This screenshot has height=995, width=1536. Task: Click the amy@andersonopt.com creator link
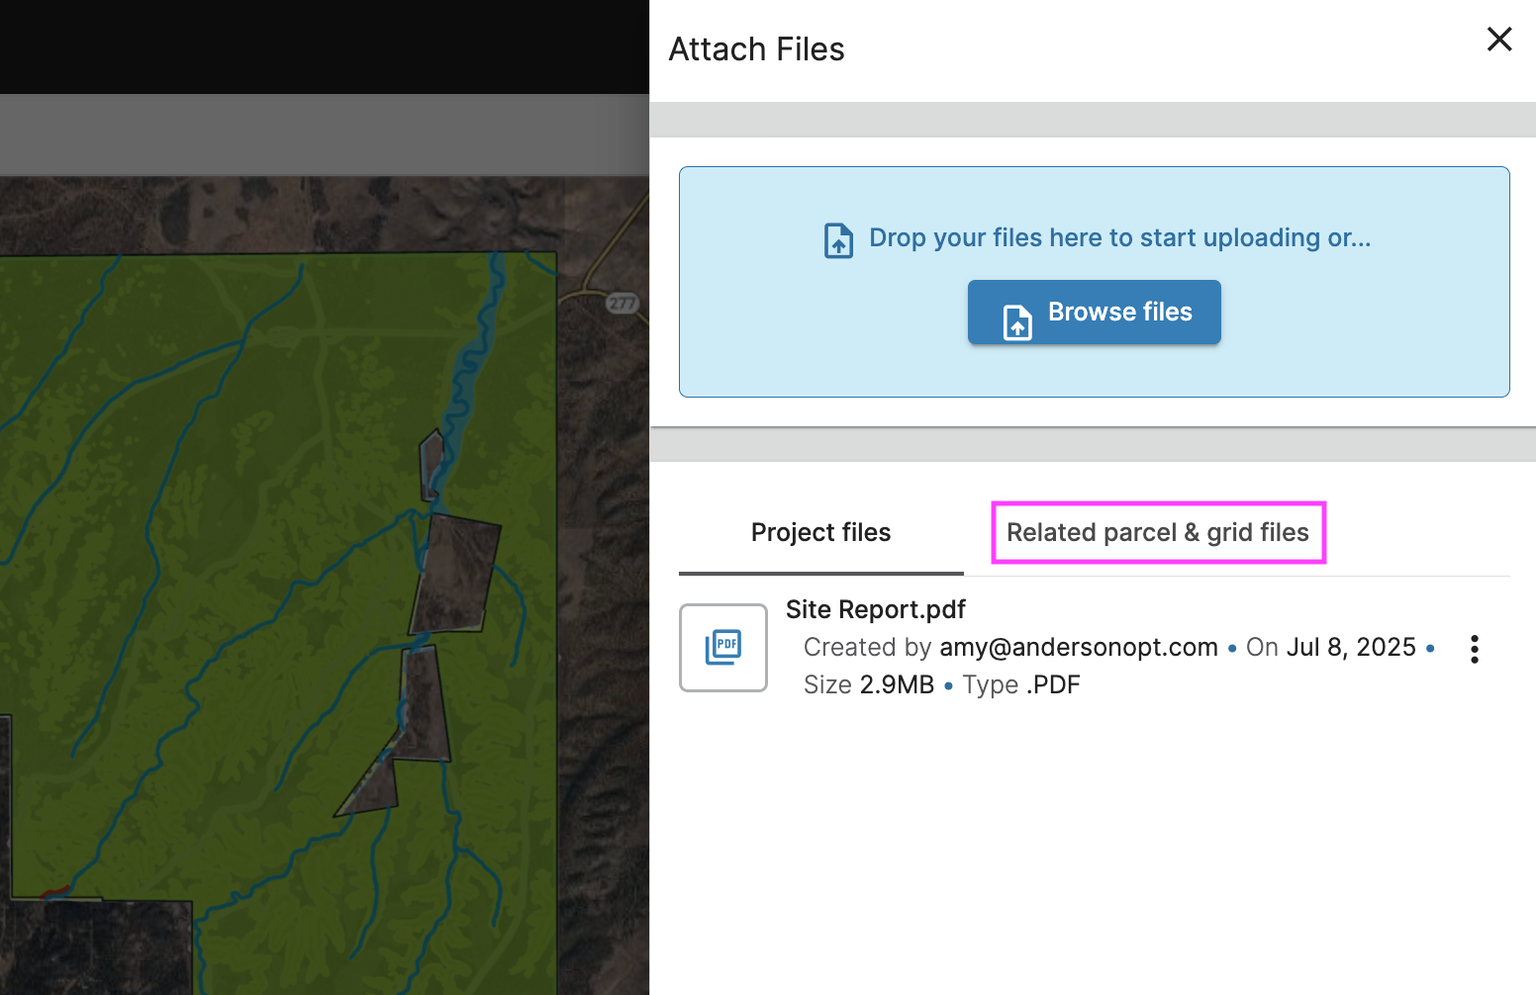tap(1078, 647)
